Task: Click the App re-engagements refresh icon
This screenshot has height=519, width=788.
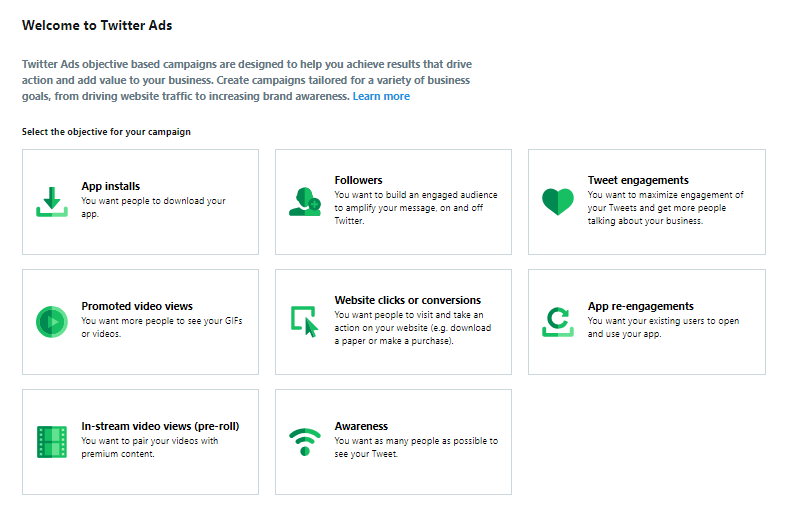Action: (x=558, y=322)
